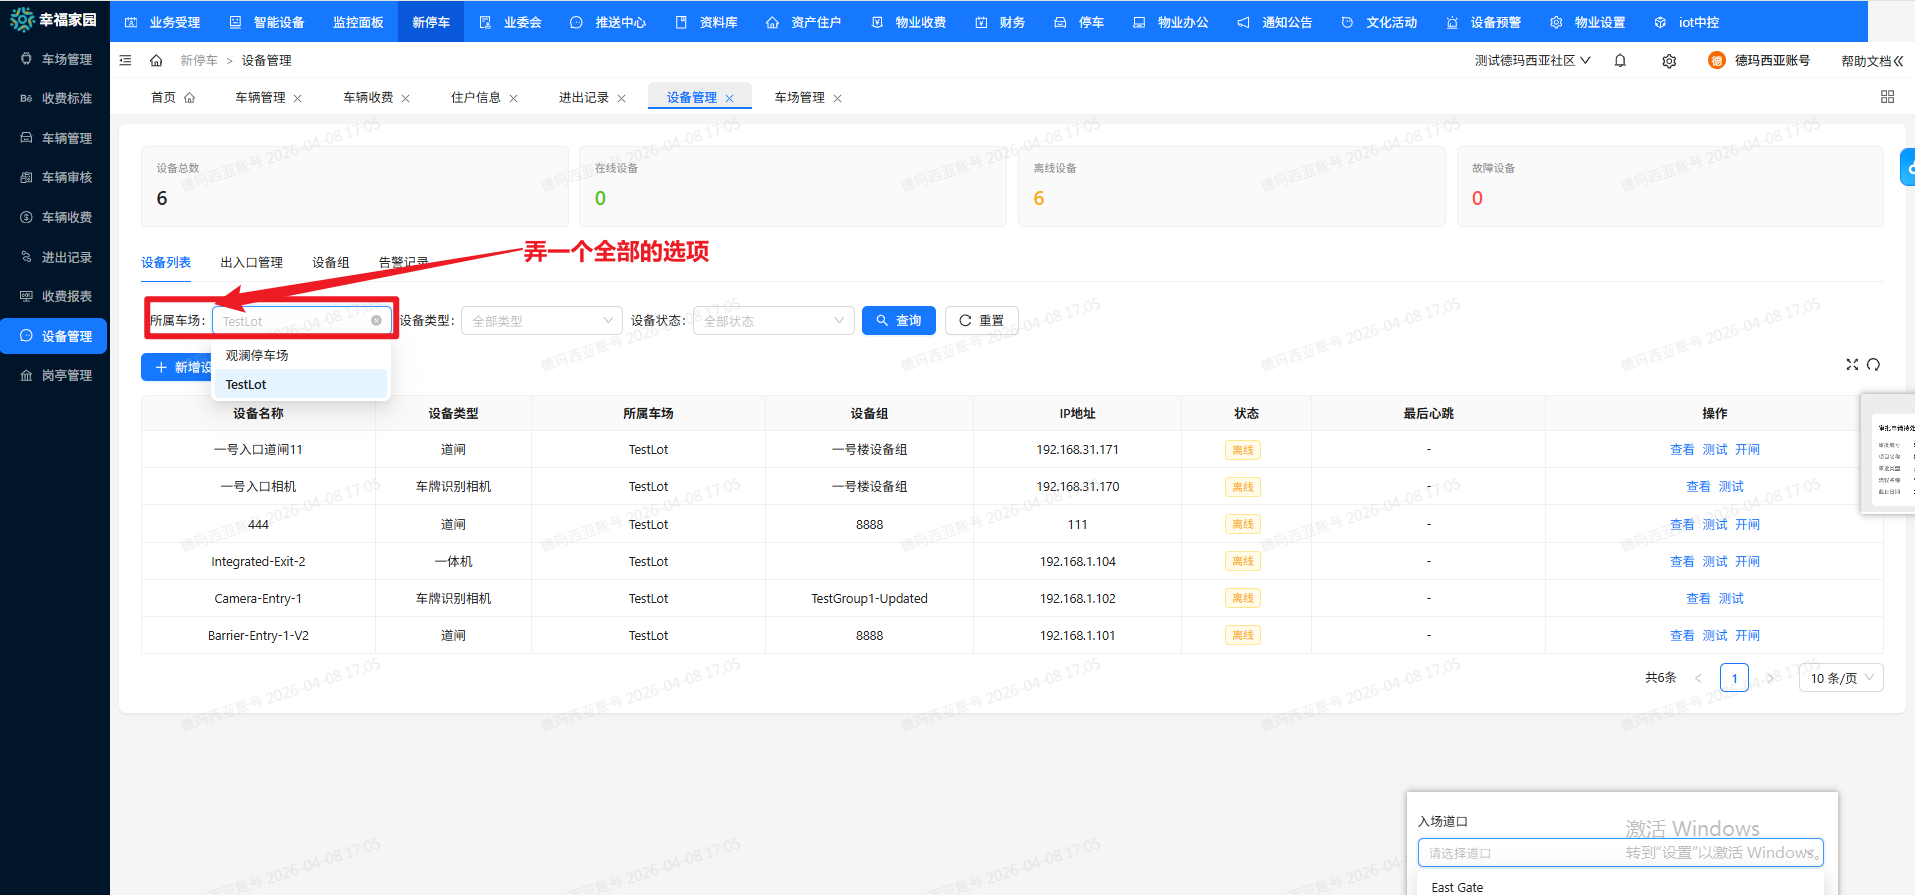
Task: Clear the TestLot parking lot selection
Action: (x=376, y=321)
